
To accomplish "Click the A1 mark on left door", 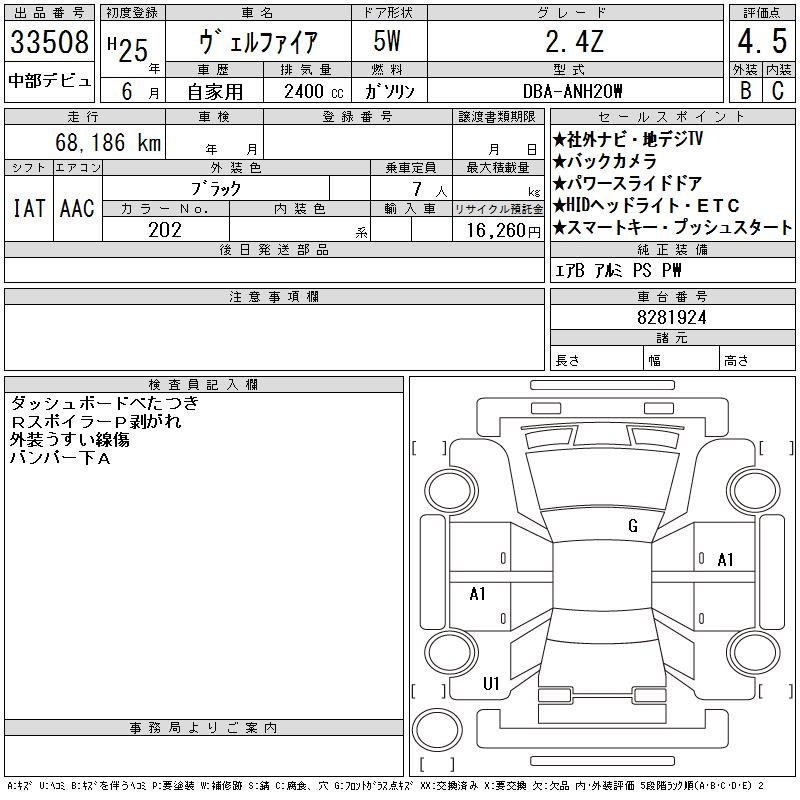I will click(478, 594).
